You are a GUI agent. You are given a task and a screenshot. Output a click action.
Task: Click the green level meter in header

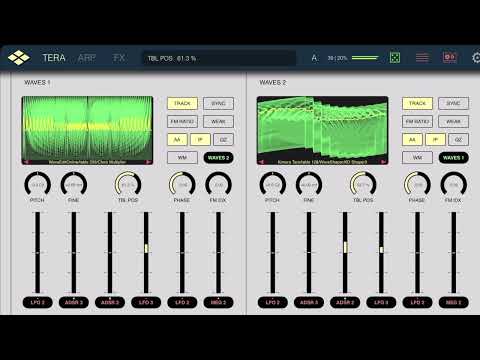tap(365, 58)
